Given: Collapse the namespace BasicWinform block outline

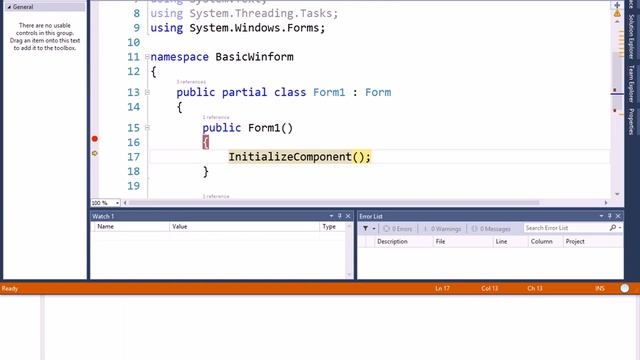Looking at the screenshot, I should pyautogui.click(x=147, y=57).
